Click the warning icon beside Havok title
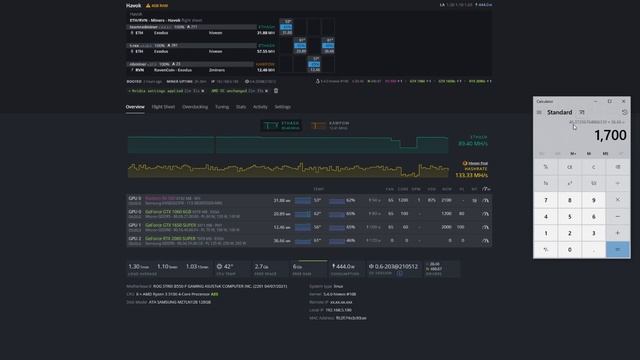Image resolution: width=640 pixels, height=360 pixels. click(148, 6)
